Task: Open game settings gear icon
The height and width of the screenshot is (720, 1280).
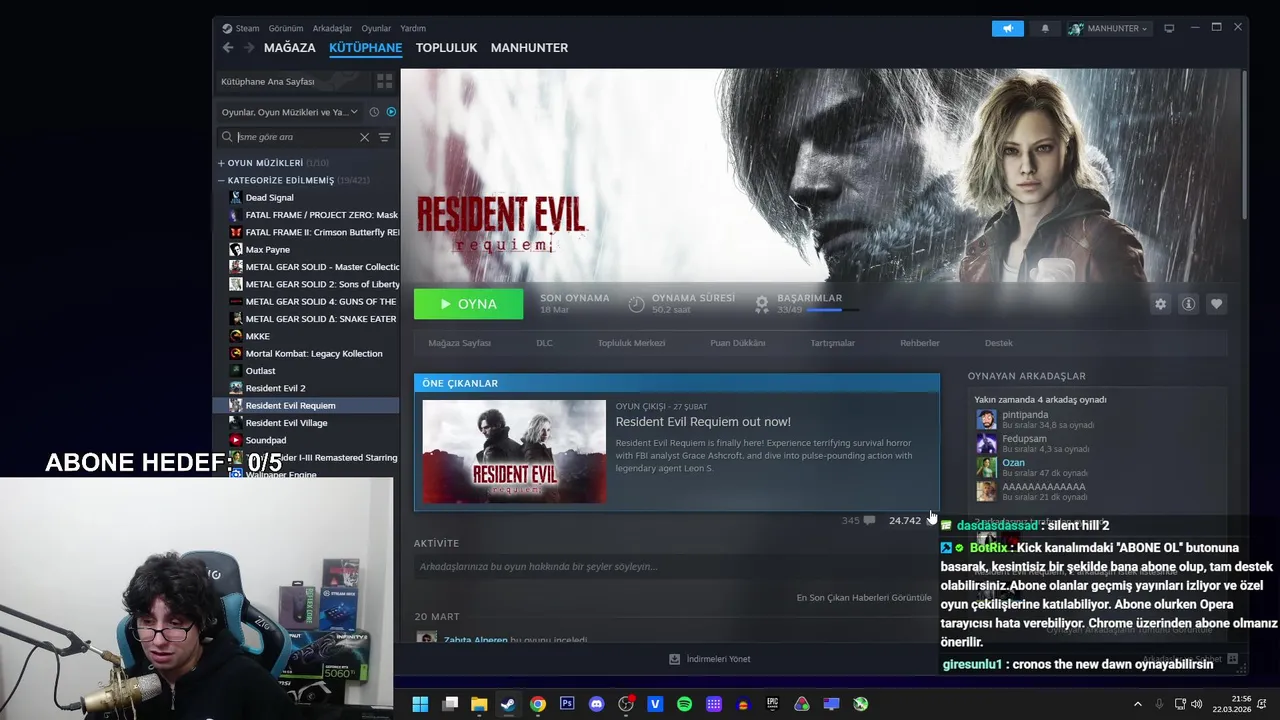Action: [x=1160, y=304]
